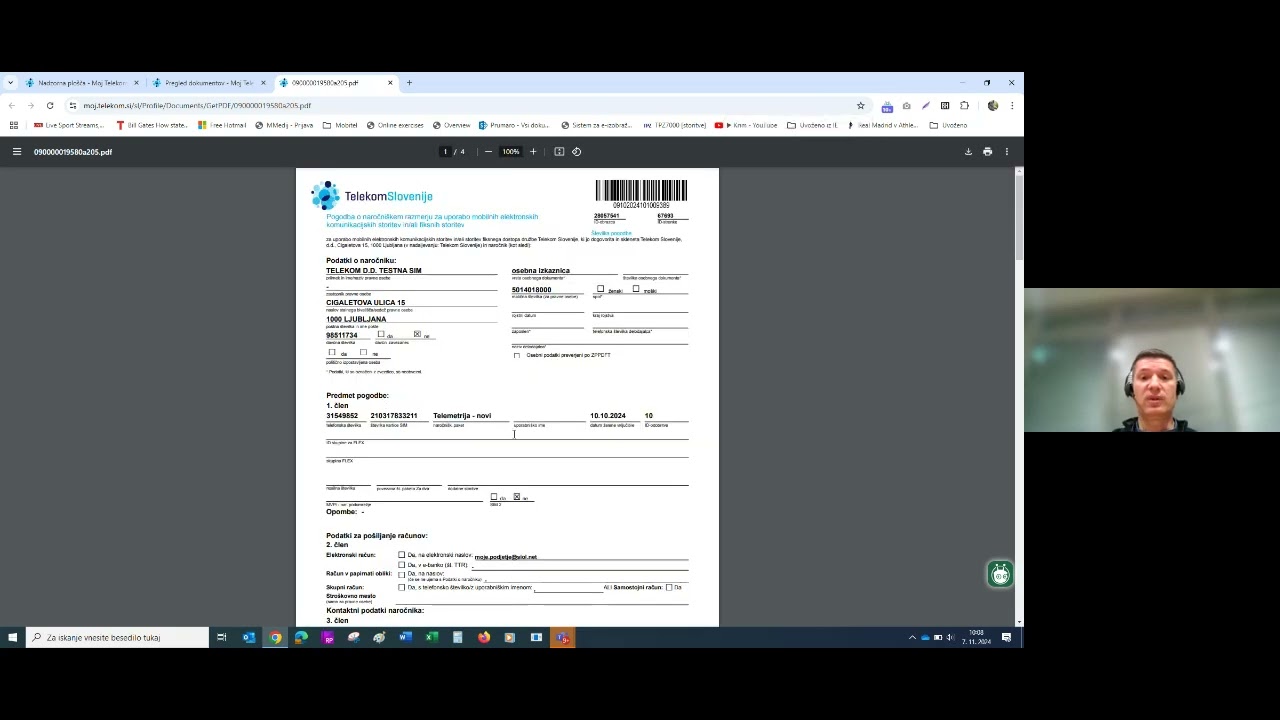Open Online exercises bookmark
Viewport: 1280px width, 720px height.
coord(395,125)
